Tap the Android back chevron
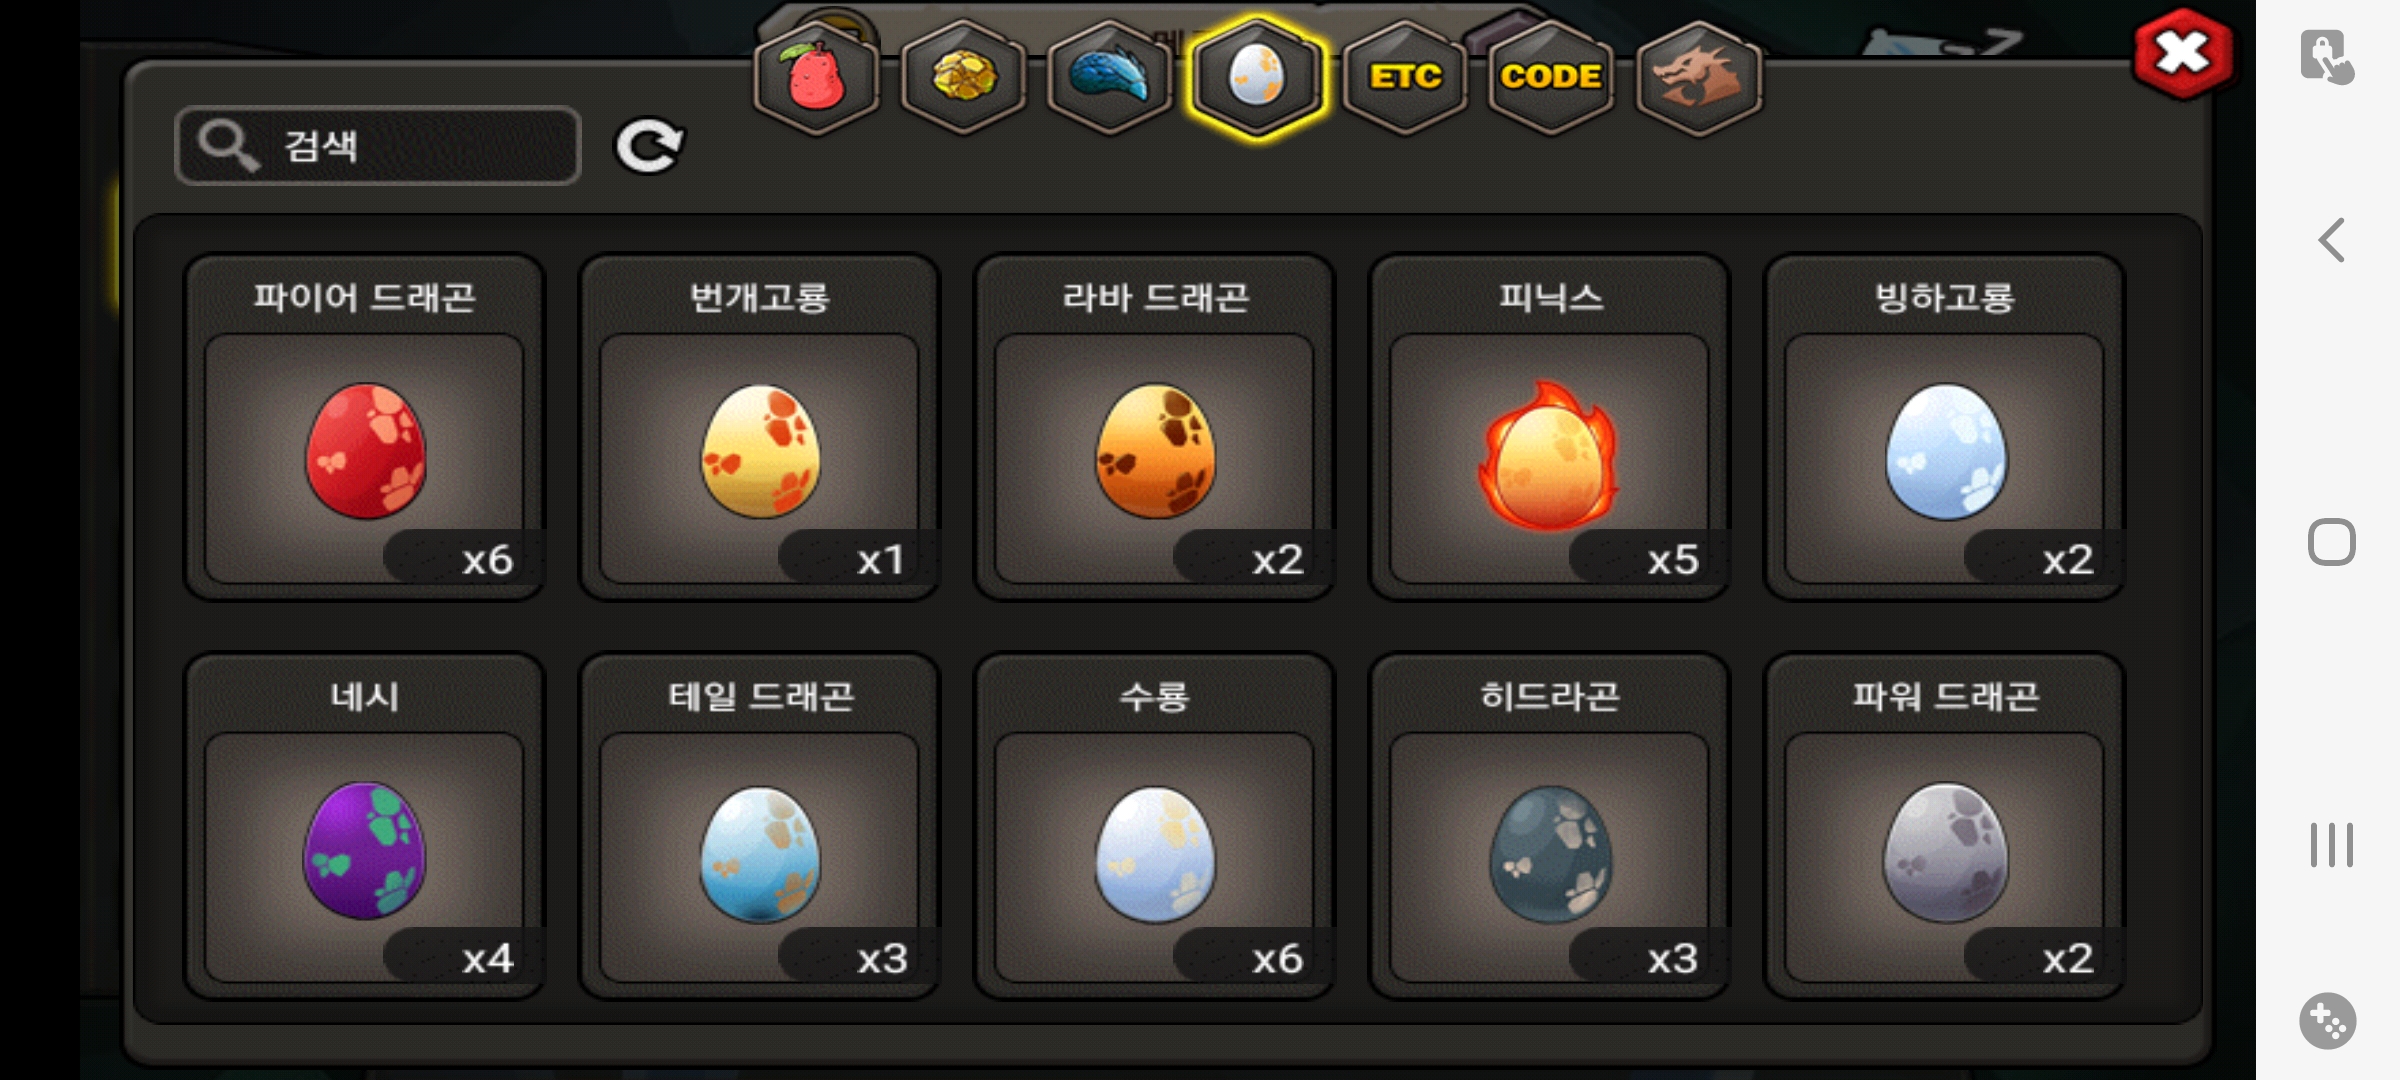Screen dimensions: 2400x1080 pos(2332,240)
